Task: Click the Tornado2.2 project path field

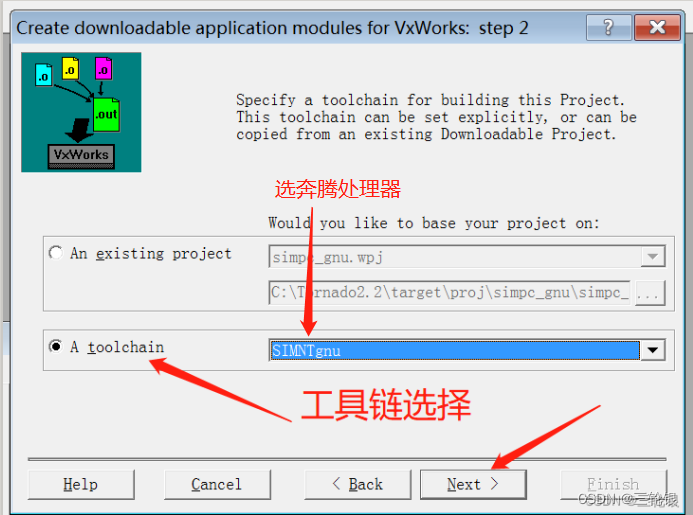Action: coord(449,293)
